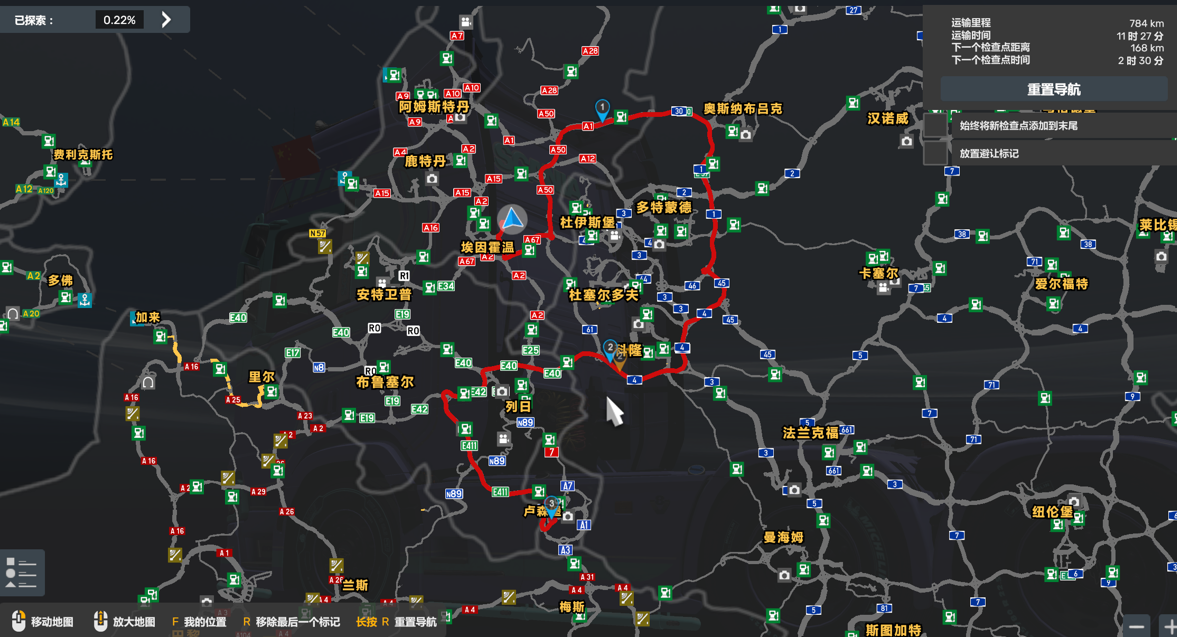The height and width of the screenshot is (637, 1177).
Task: Click the 多特蒙德 city label
Action: pos(664,207)
